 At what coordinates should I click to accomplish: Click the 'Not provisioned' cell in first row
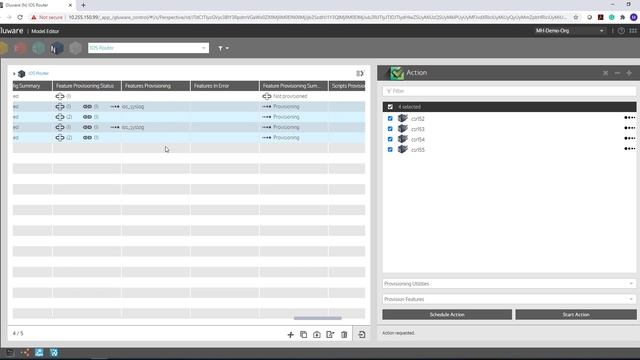(x=290, y=96)
